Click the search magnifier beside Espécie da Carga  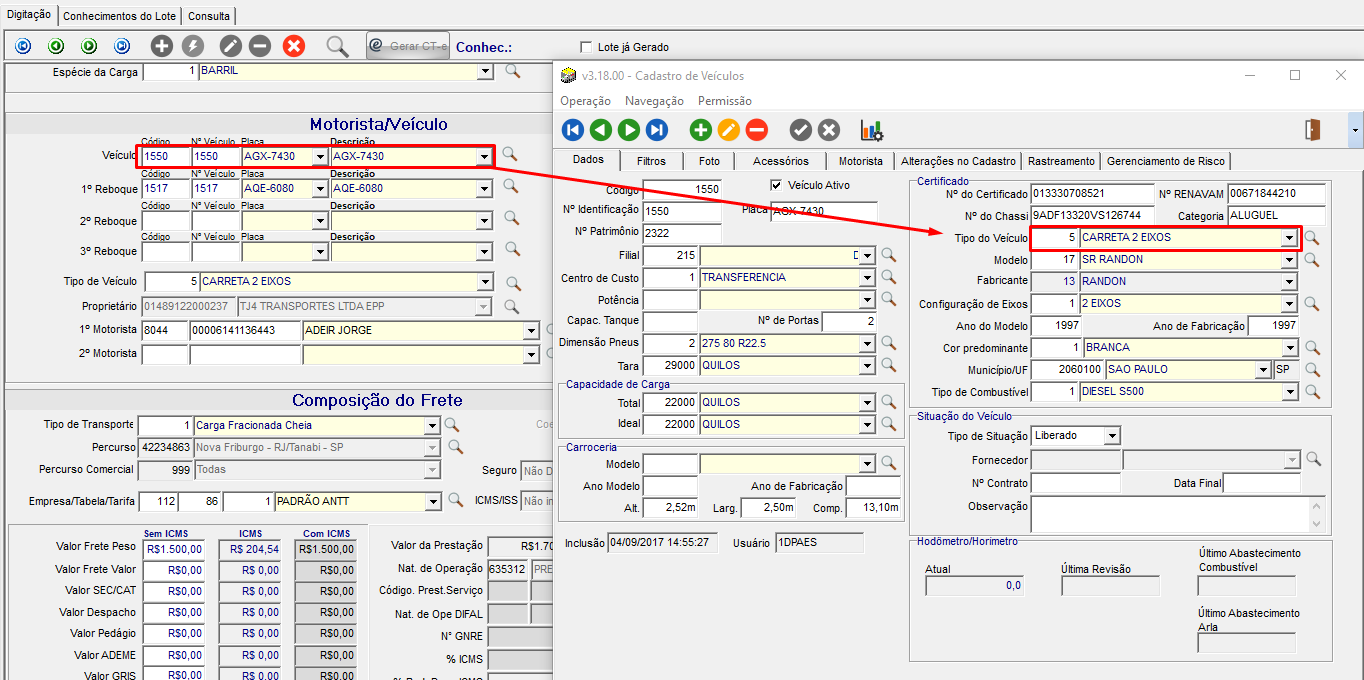pyautogui.click(x=512, y=71)
